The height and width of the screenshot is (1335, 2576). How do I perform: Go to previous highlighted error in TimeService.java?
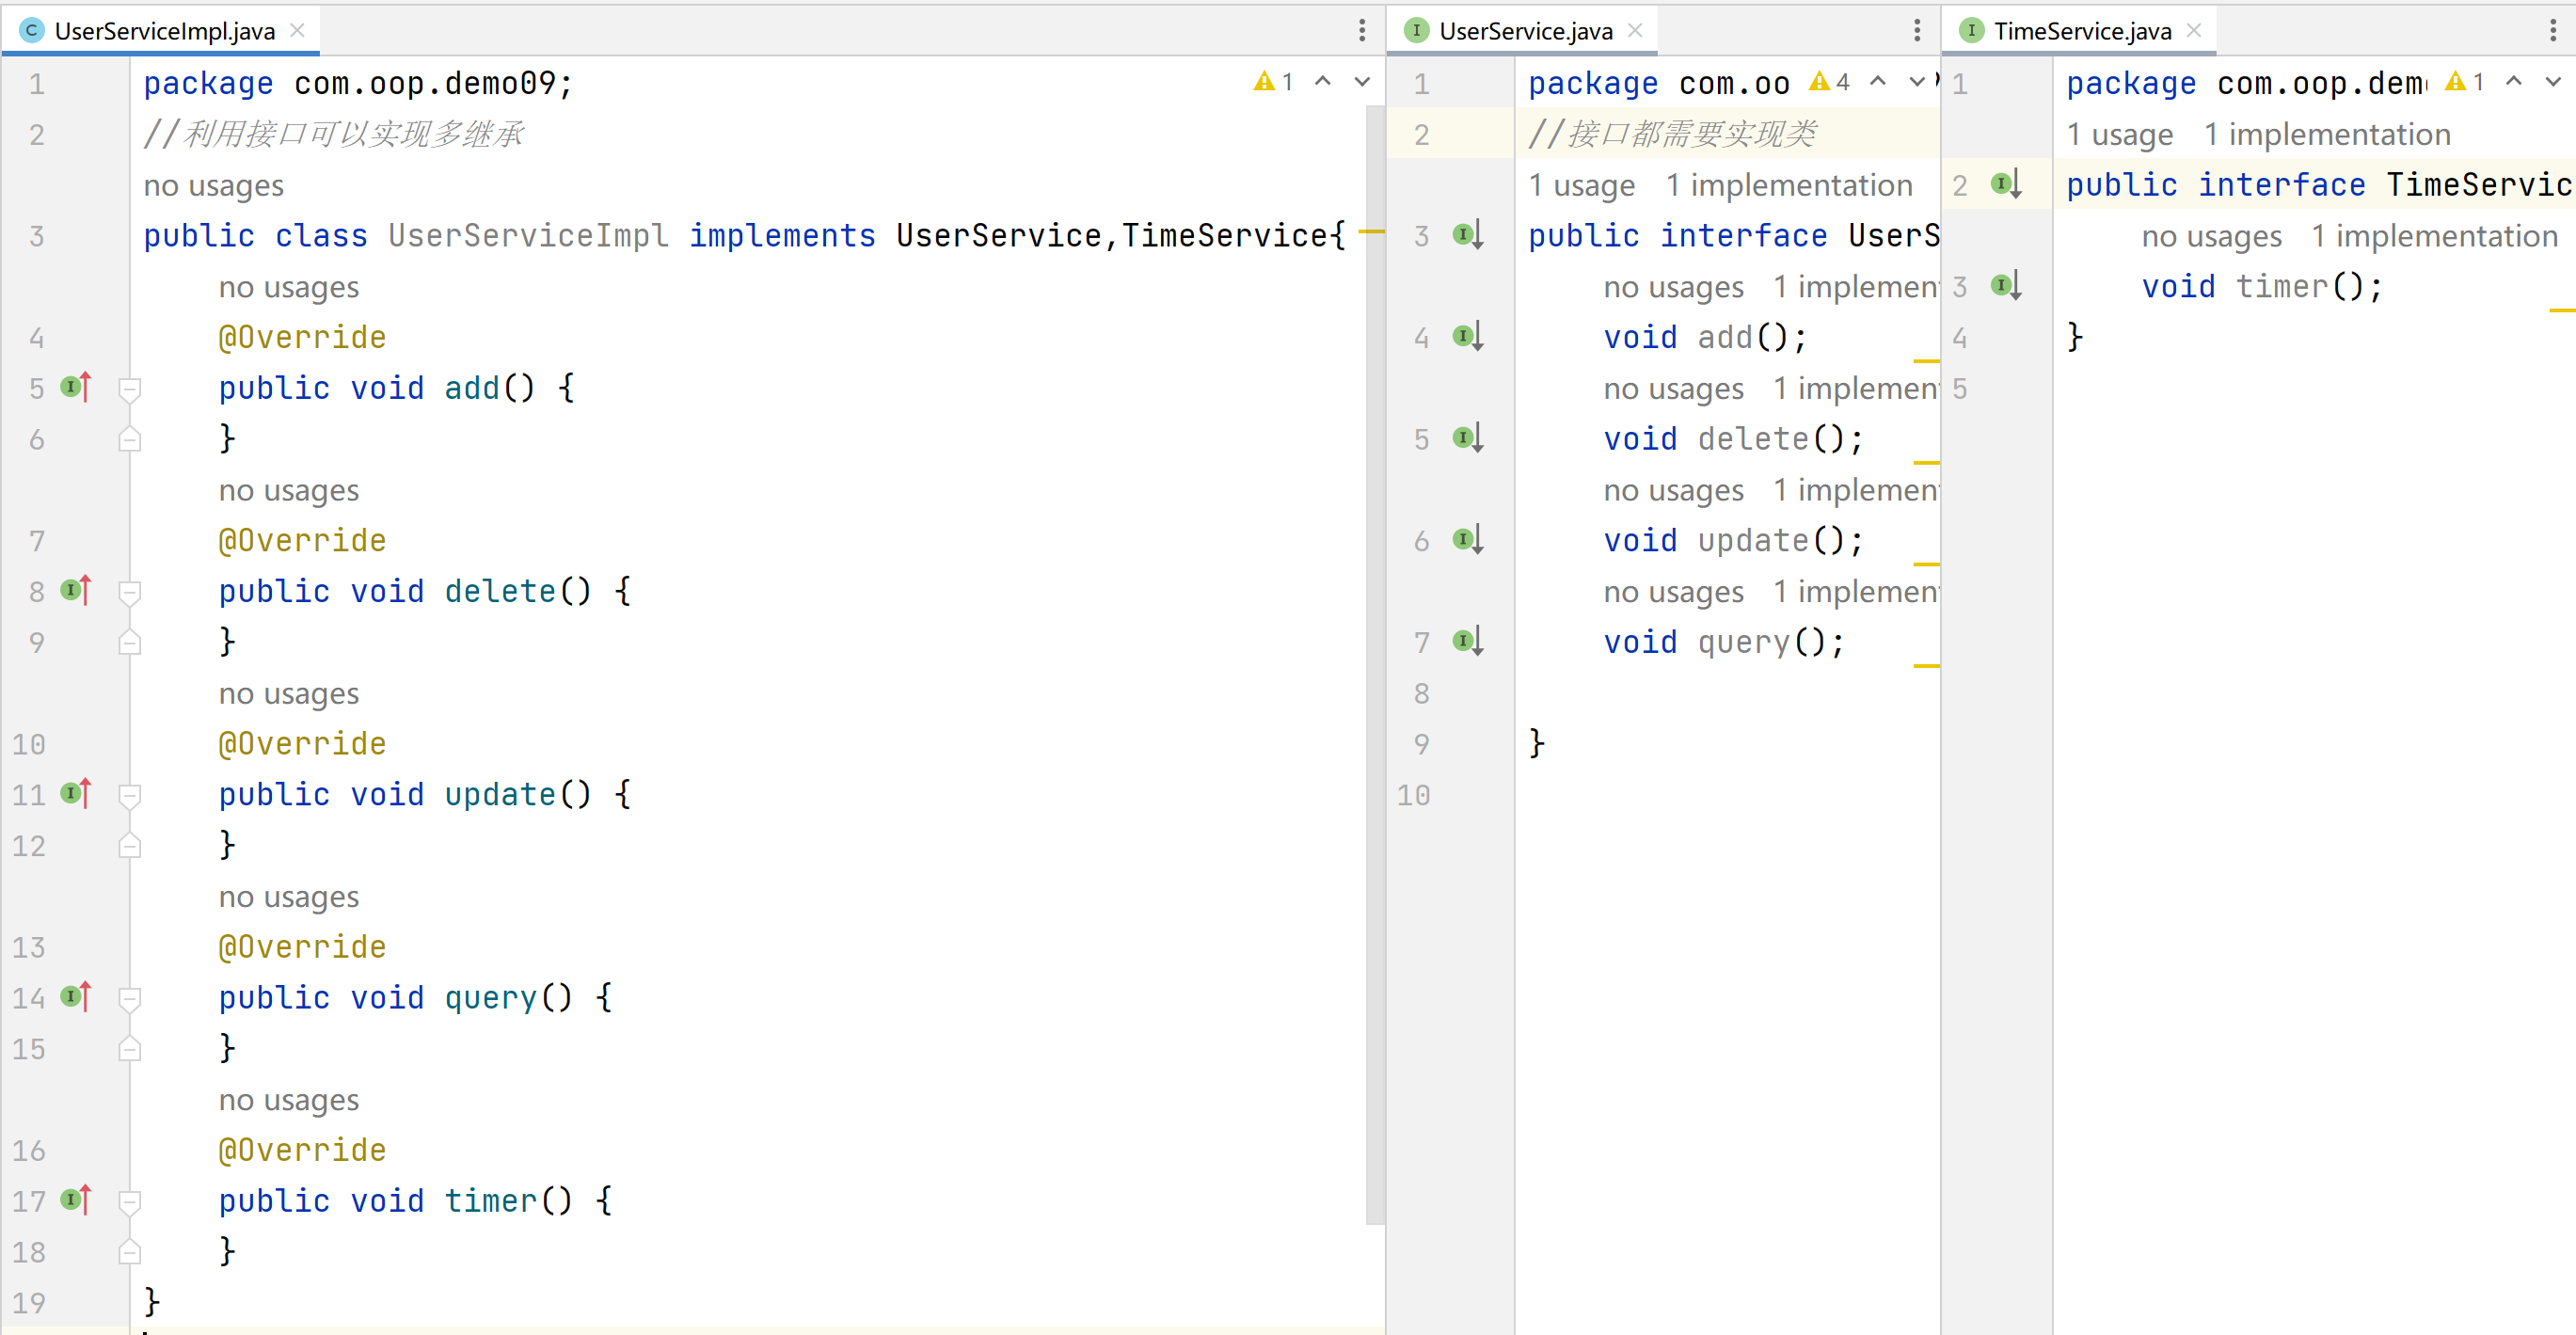point(2513,82)
